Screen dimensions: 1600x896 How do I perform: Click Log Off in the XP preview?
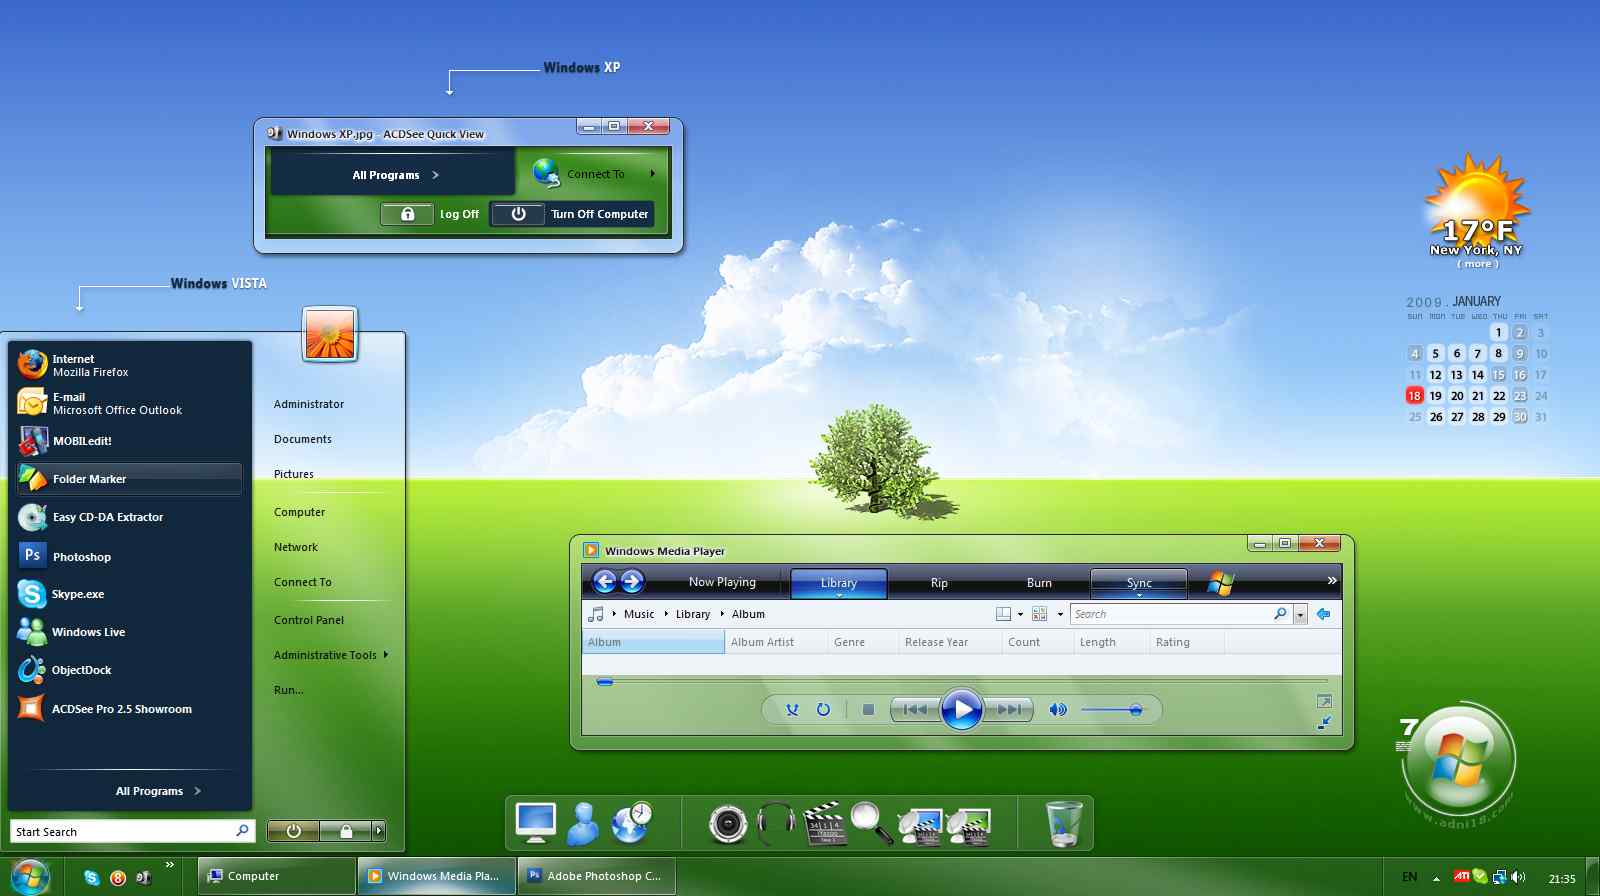(432, 214)
